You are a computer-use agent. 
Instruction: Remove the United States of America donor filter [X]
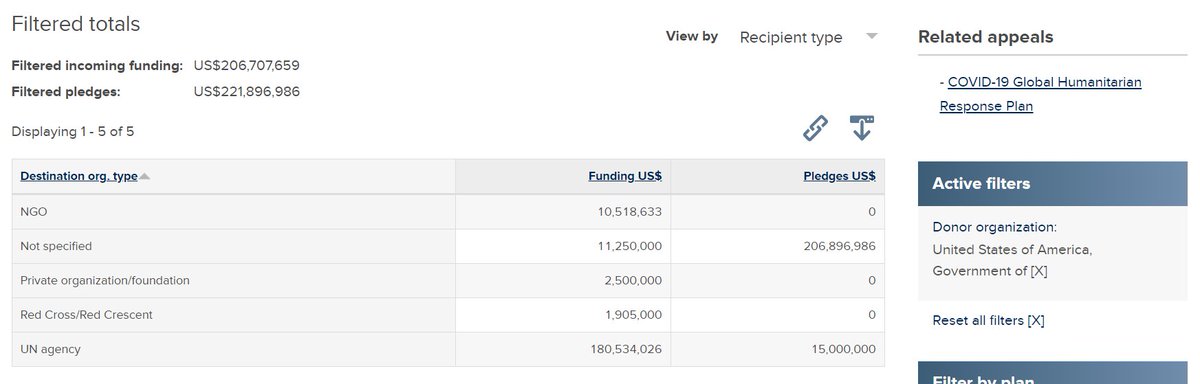click(1037, 271)
